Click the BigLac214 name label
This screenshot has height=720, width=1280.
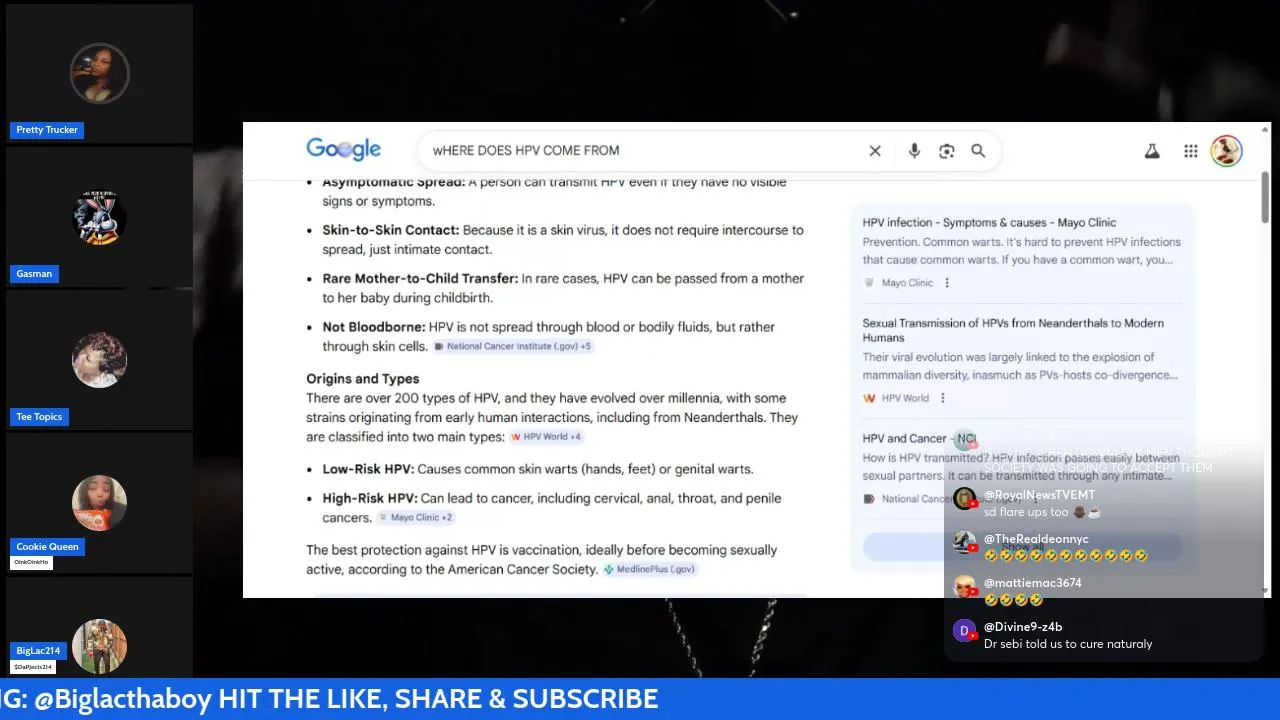click(38, 651)
